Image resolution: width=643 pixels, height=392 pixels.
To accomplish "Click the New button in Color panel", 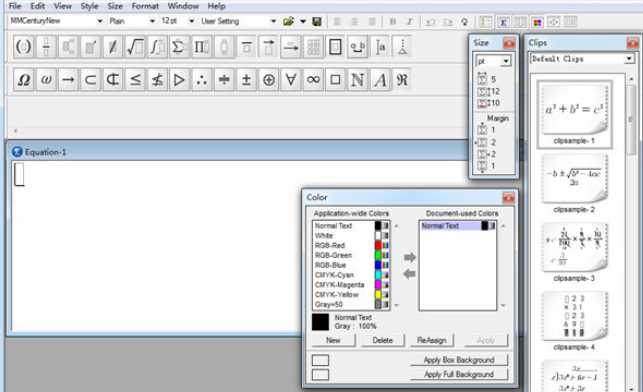I will click(333, 340).
